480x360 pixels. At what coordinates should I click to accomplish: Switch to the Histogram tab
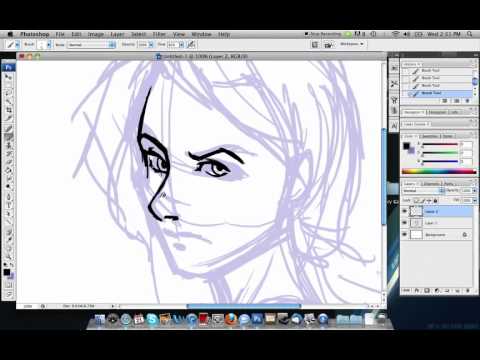[437, 112]
